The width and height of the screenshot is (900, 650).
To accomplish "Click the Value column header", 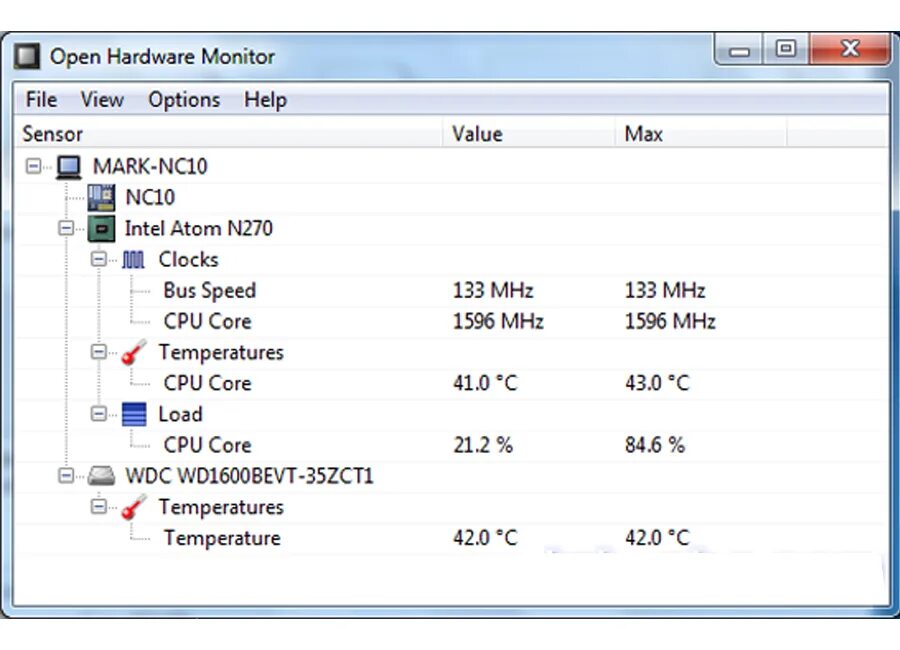I will pyautogui.click(x=529, y=134).
